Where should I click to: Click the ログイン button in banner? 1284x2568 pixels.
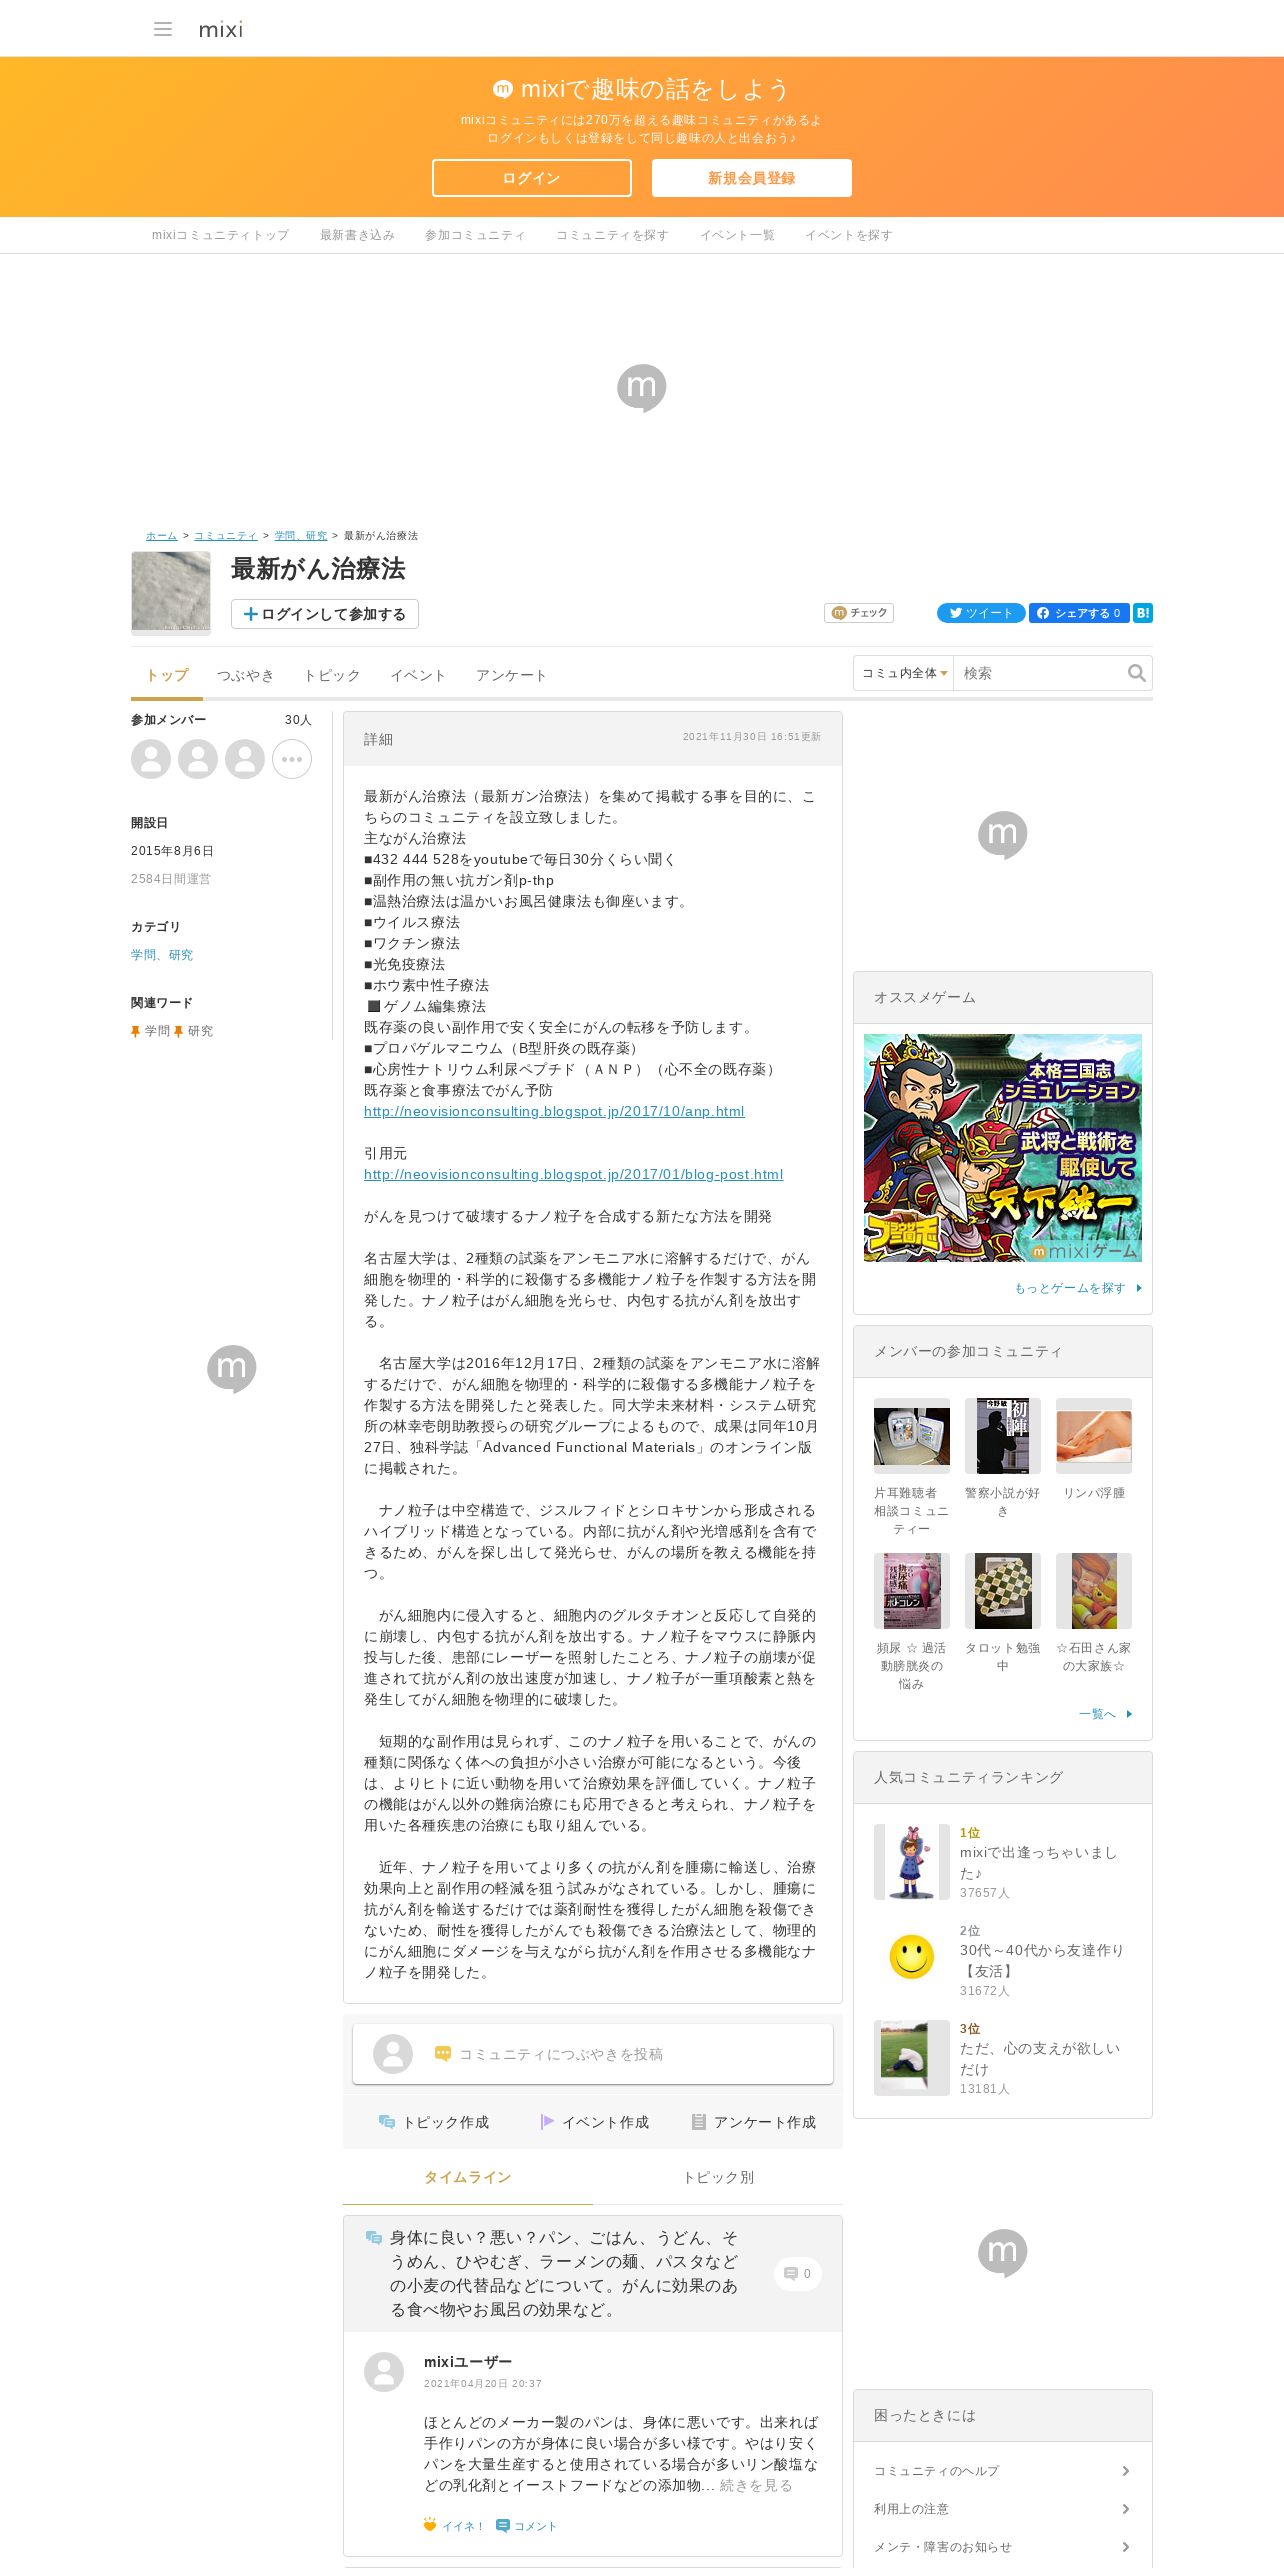[532, 178]
